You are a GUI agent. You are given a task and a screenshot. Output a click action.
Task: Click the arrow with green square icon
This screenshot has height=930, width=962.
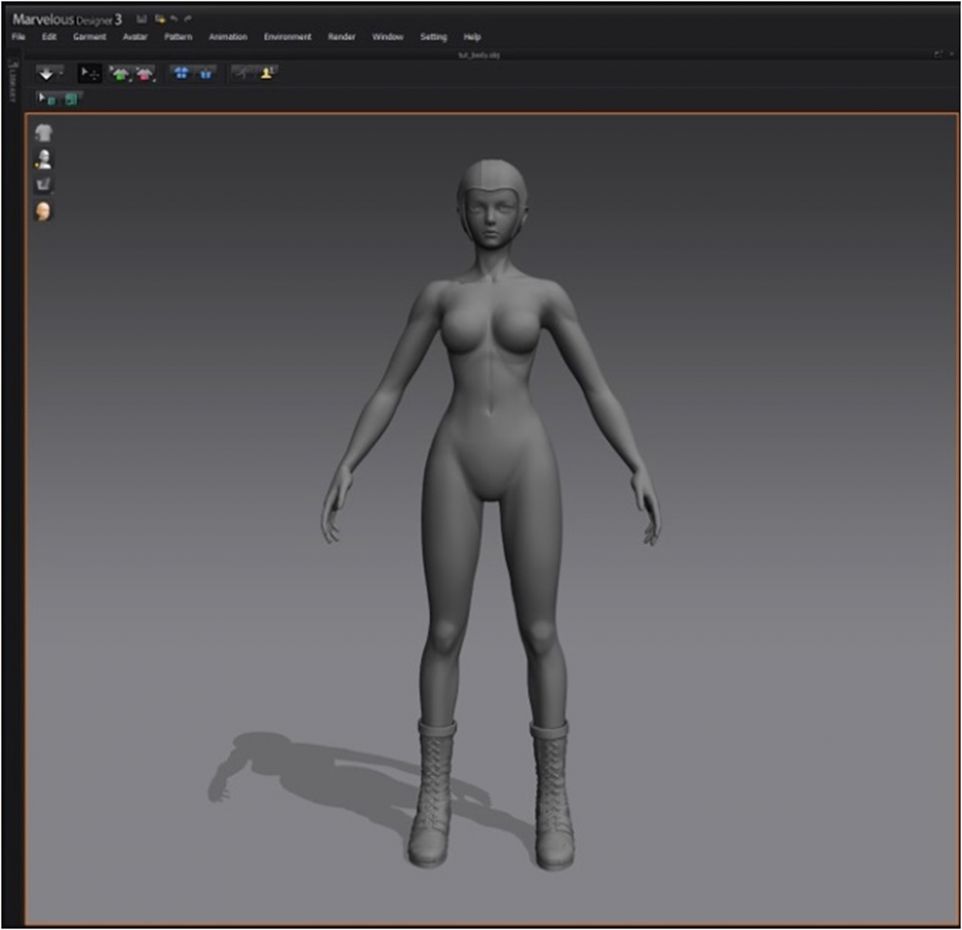[47, 99]
